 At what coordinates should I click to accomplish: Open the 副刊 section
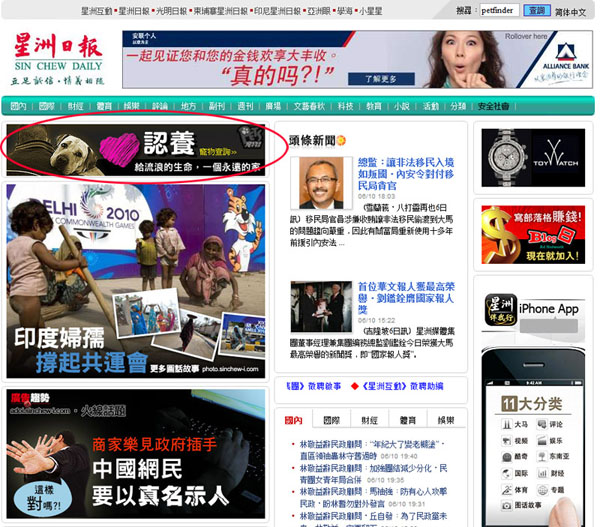(x=217, y=106)
